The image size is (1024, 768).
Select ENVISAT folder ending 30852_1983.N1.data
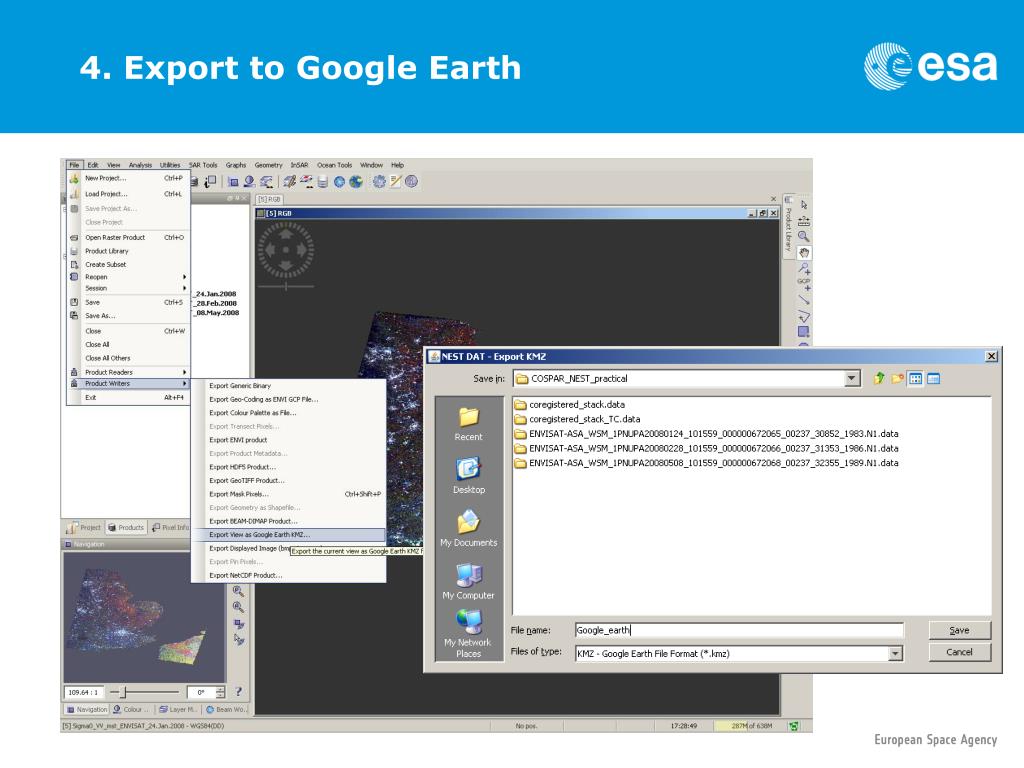point(707,434)
